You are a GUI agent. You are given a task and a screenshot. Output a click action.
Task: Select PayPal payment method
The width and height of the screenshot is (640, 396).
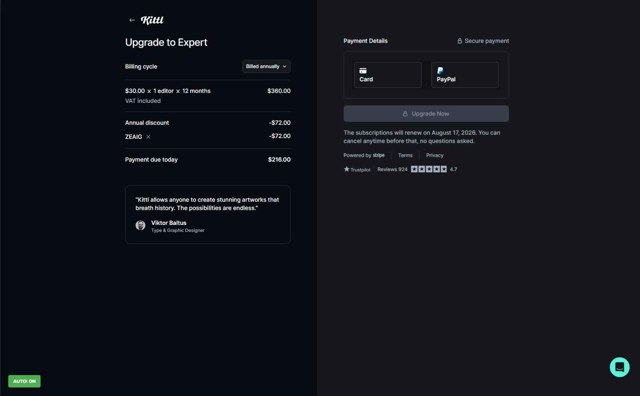(x=465, y=75)
